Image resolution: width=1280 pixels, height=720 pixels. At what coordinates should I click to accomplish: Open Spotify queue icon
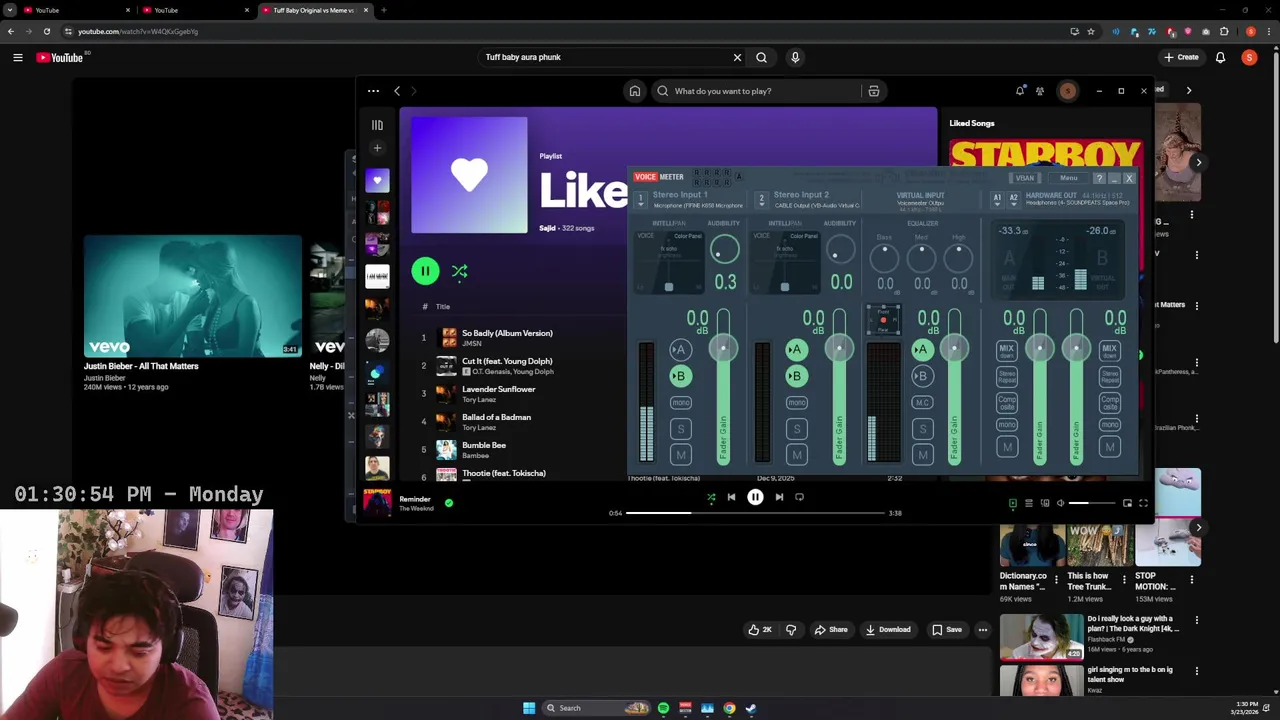[1028, 503]
